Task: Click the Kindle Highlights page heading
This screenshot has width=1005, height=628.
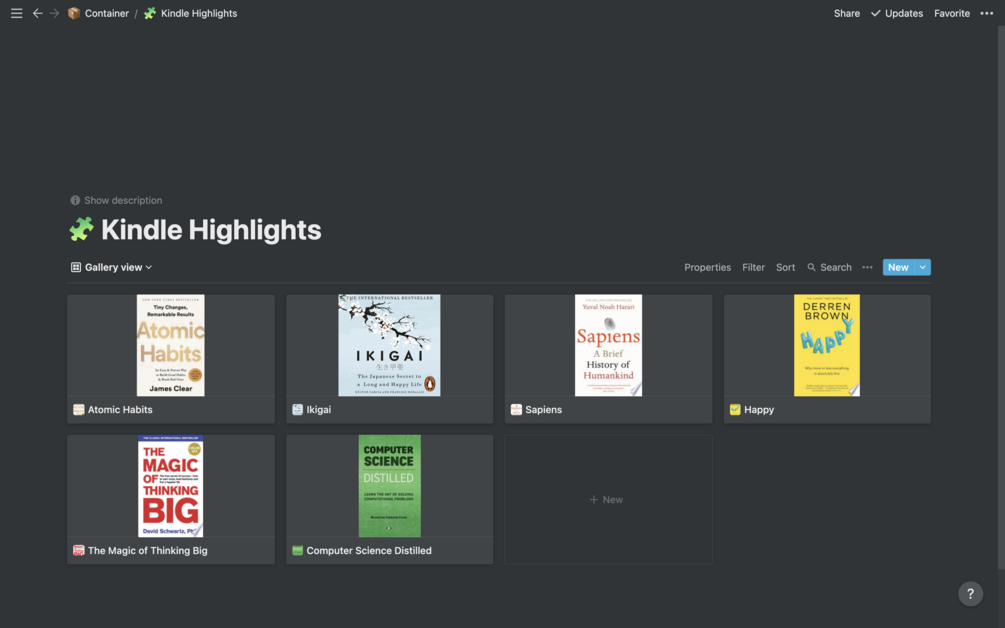Action: click(x=211, y=229)
